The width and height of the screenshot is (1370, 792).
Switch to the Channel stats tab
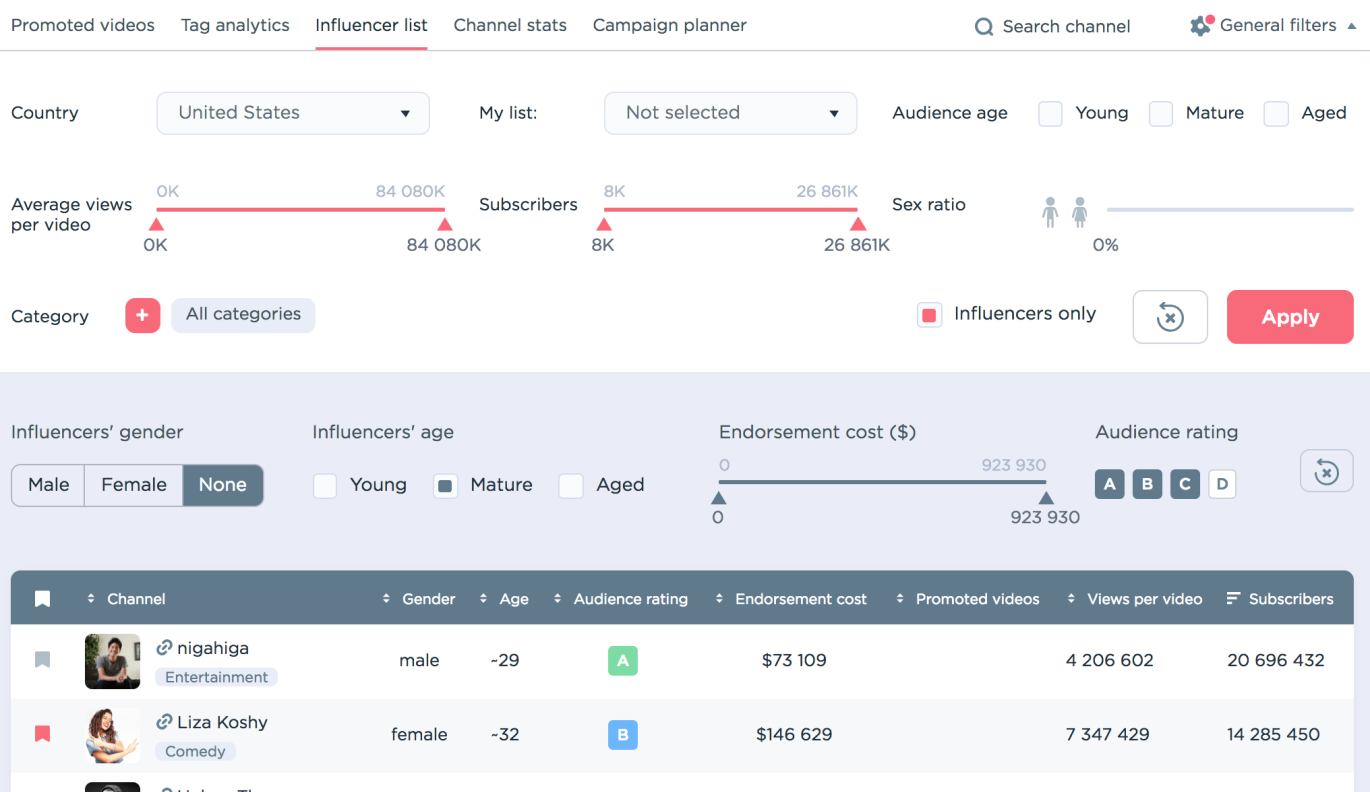pos(510,25)
